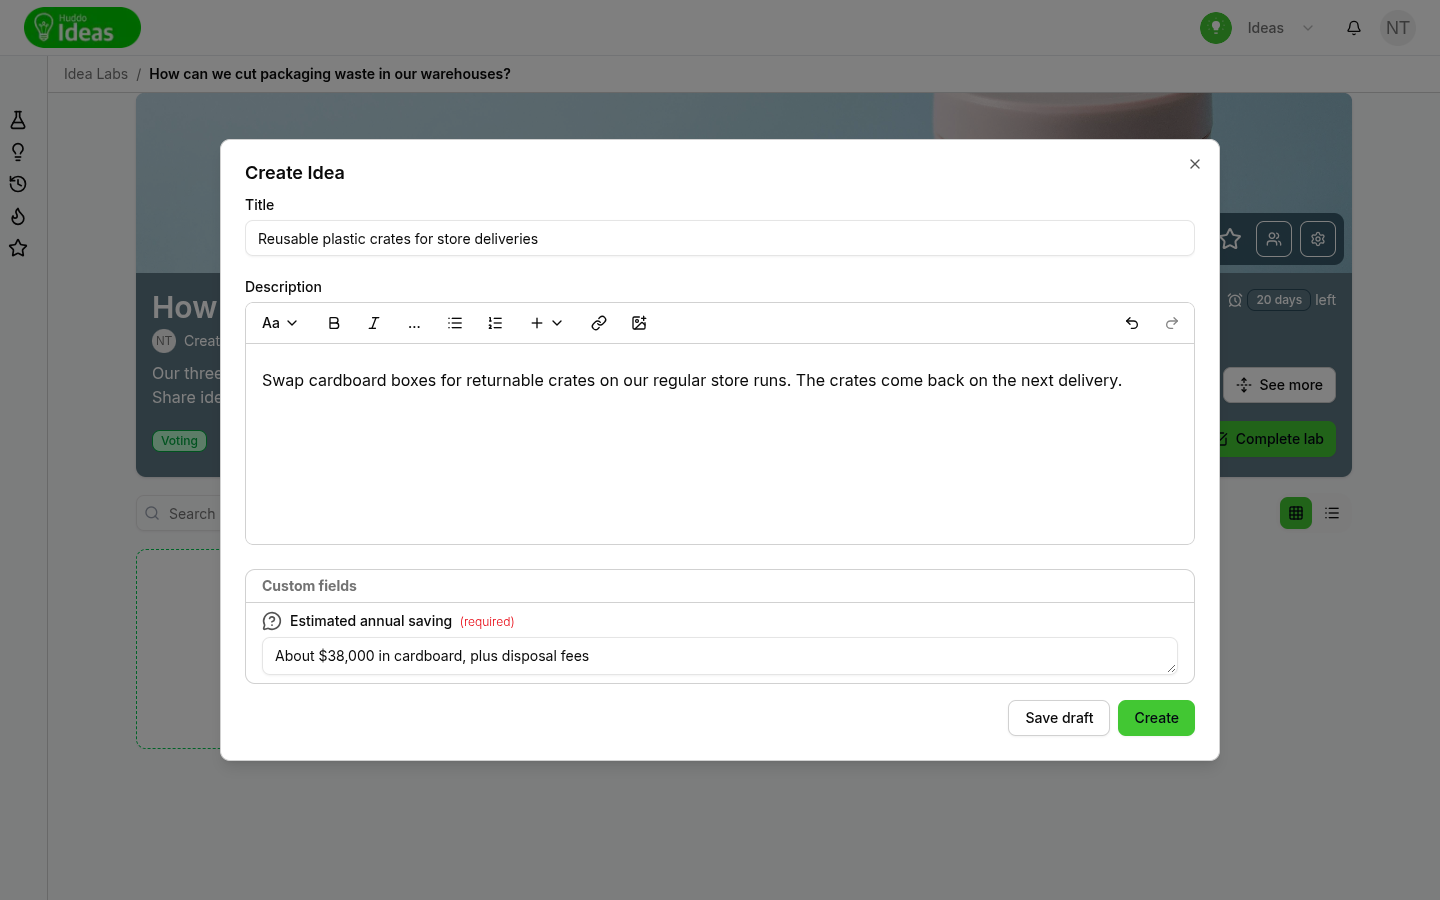
Task: Open lab members icon
Action: pyautogui.click(x=1274, y=239)
